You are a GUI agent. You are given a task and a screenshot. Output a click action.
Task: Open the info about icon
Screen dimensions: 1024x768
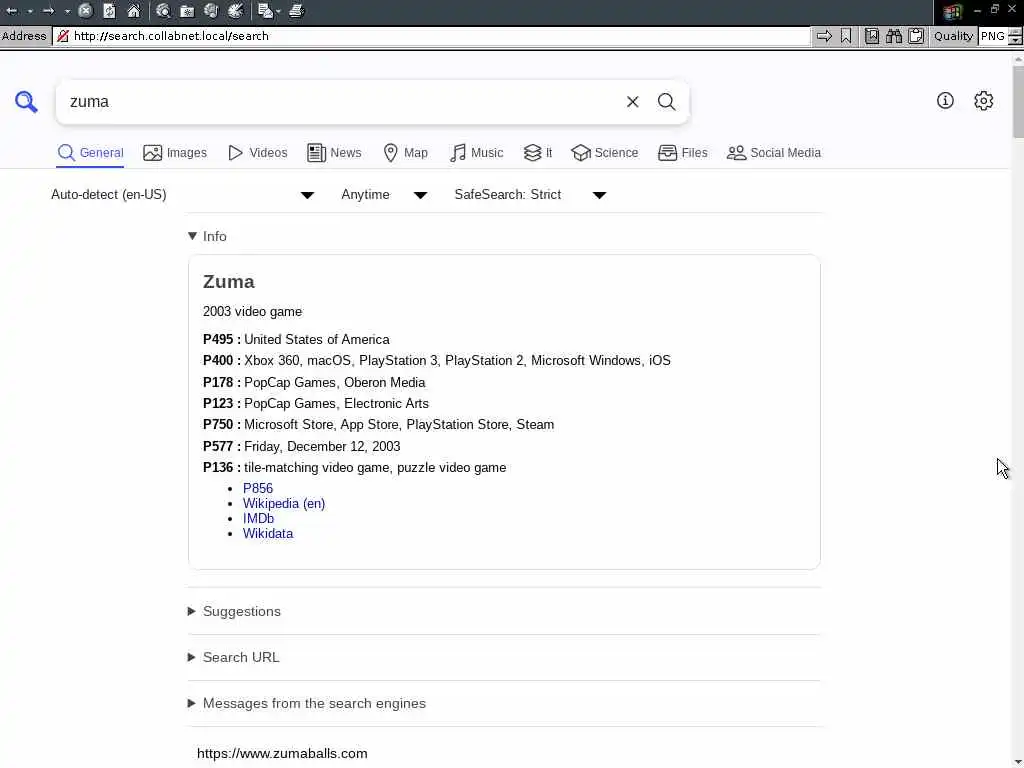pos(945,101)
